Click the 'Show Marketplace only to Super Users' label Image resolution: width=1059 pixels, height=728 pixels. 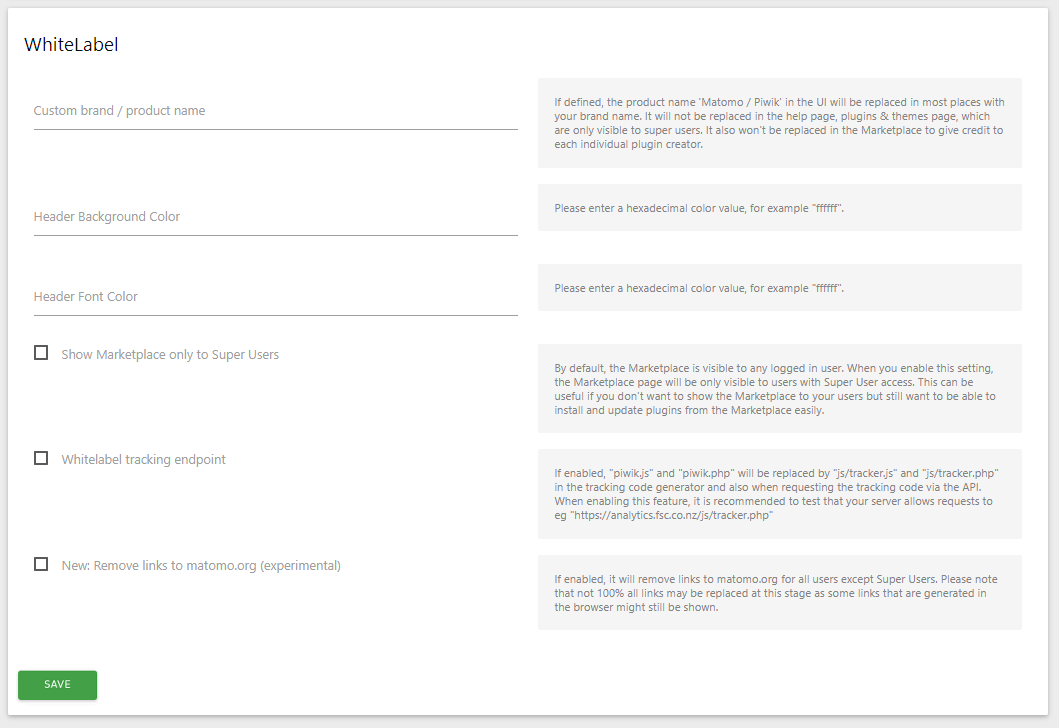(170, 355)
